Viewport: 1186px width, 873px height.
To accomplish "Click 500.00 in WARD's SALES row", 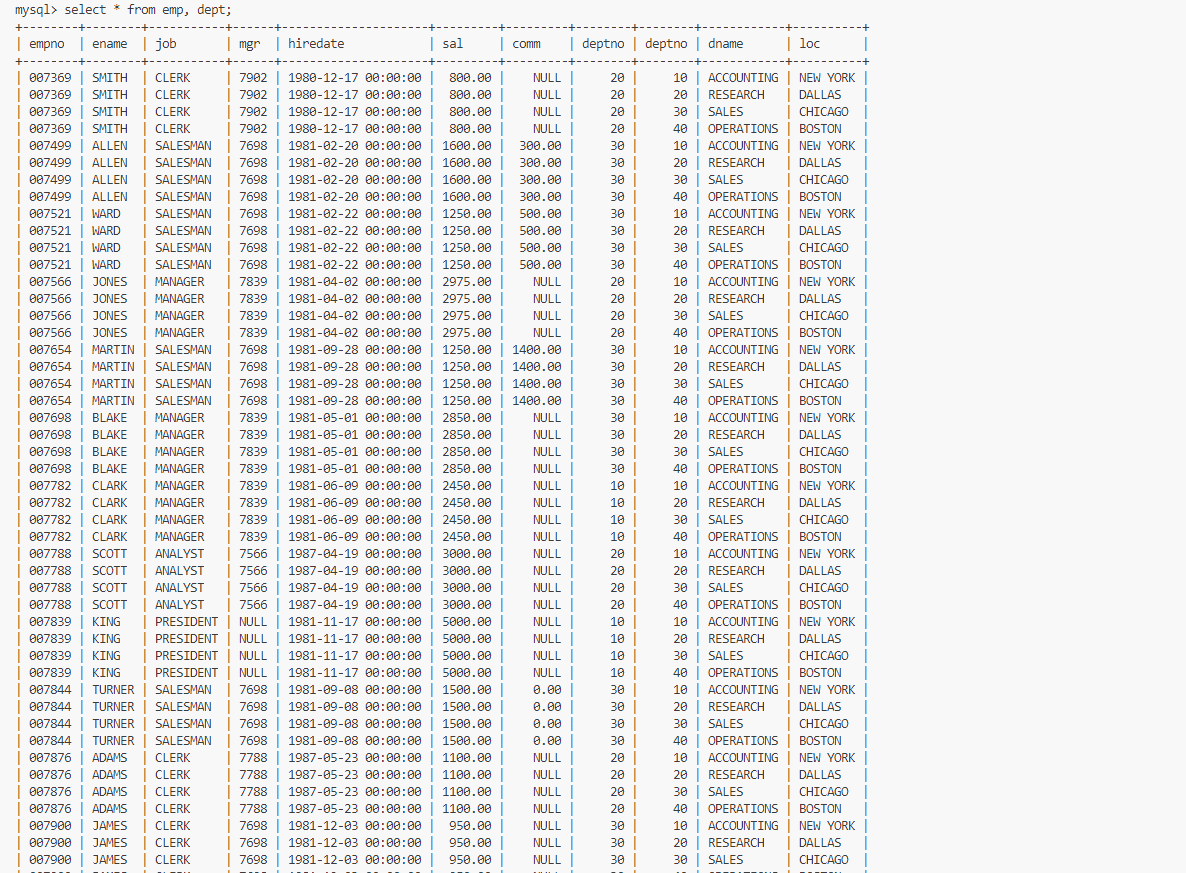I will [540, 248].
